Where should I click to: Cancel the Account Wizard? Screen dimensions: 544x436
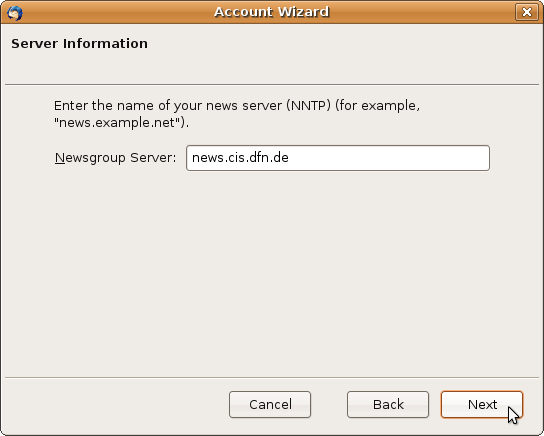(x=270, y=404)
